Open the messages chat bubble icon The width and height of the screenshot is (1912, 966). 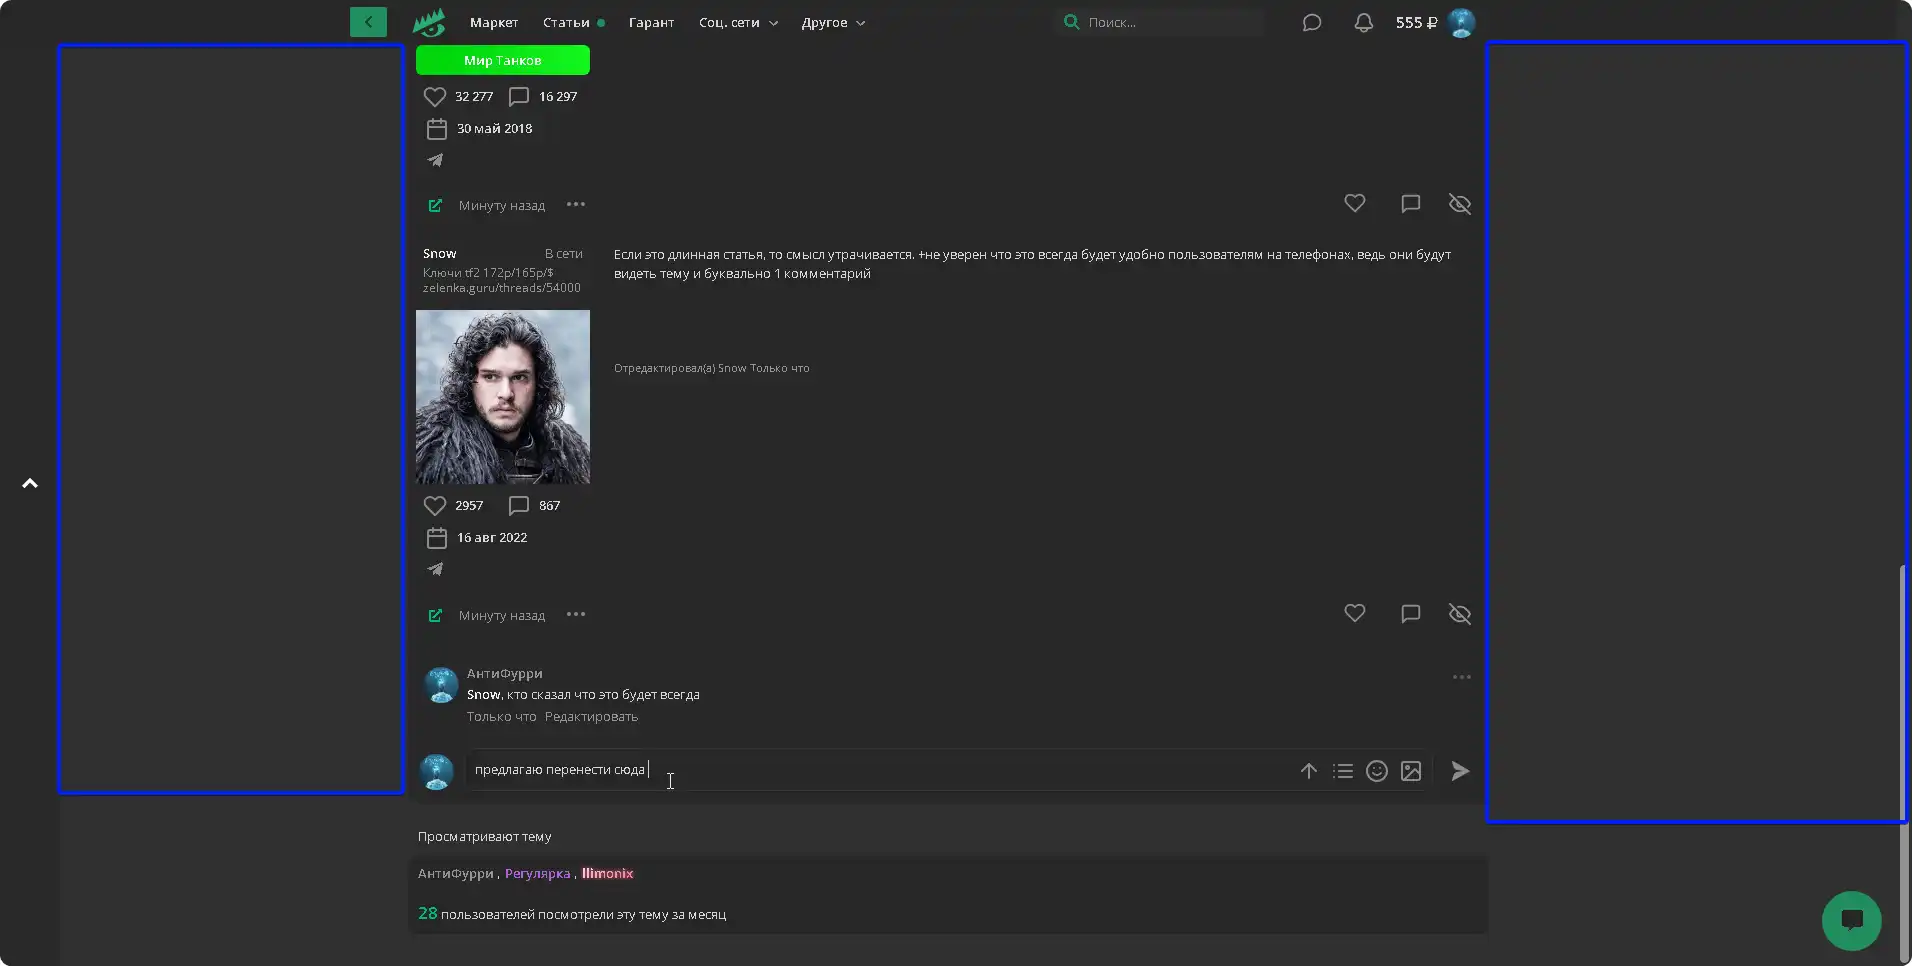point(1312,22)
